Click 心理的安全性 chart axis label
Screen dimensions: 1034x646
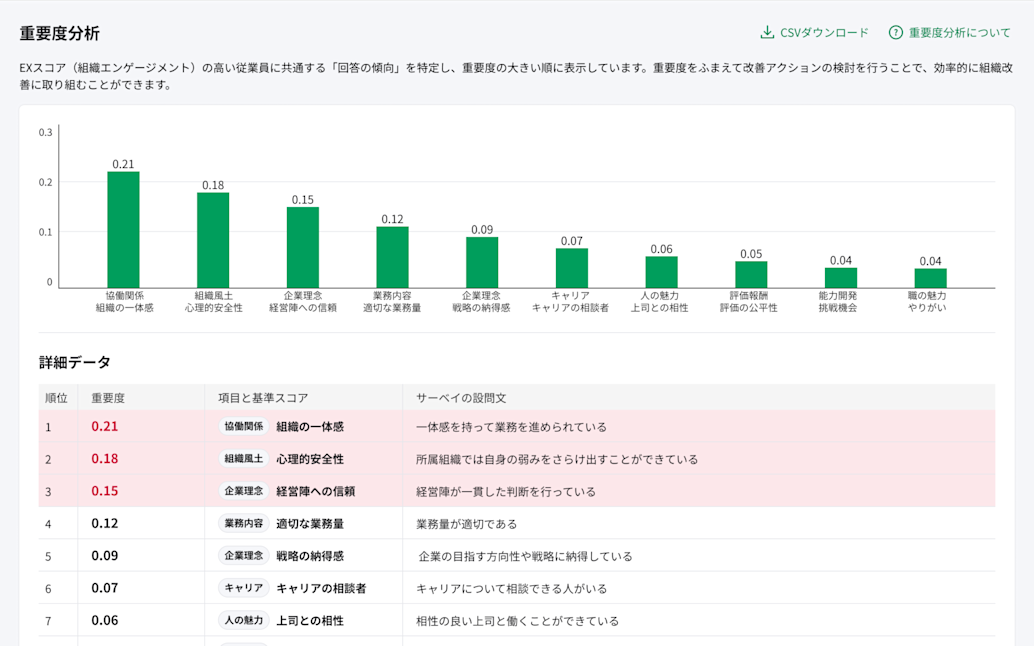tap(214, 308)
